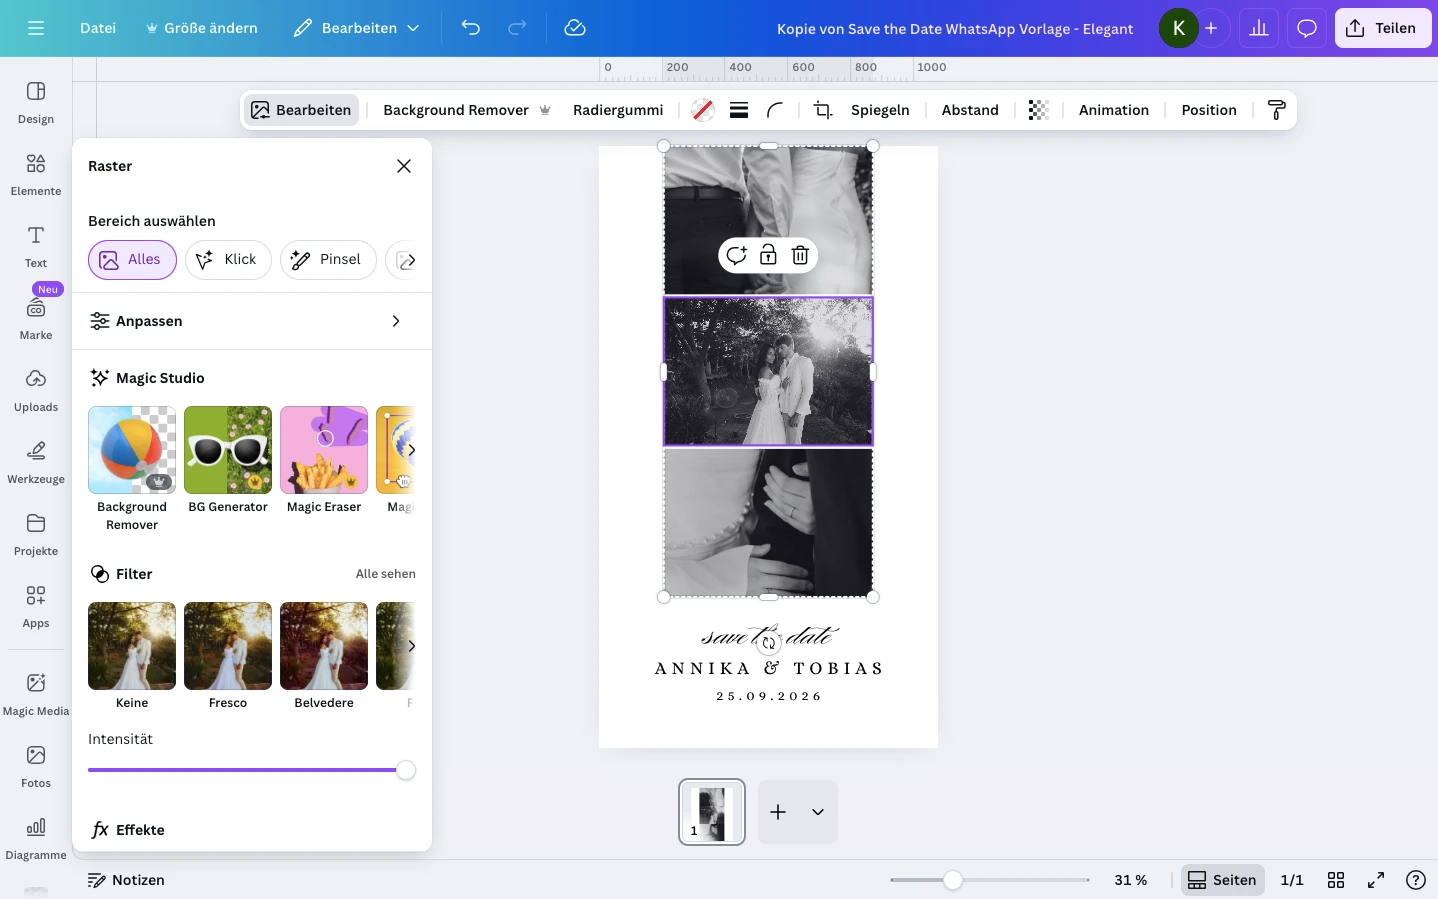Launch the Background Remover from toolbar
The image size is (1438, 899).
pyautogui.click(x=467, y=110)
